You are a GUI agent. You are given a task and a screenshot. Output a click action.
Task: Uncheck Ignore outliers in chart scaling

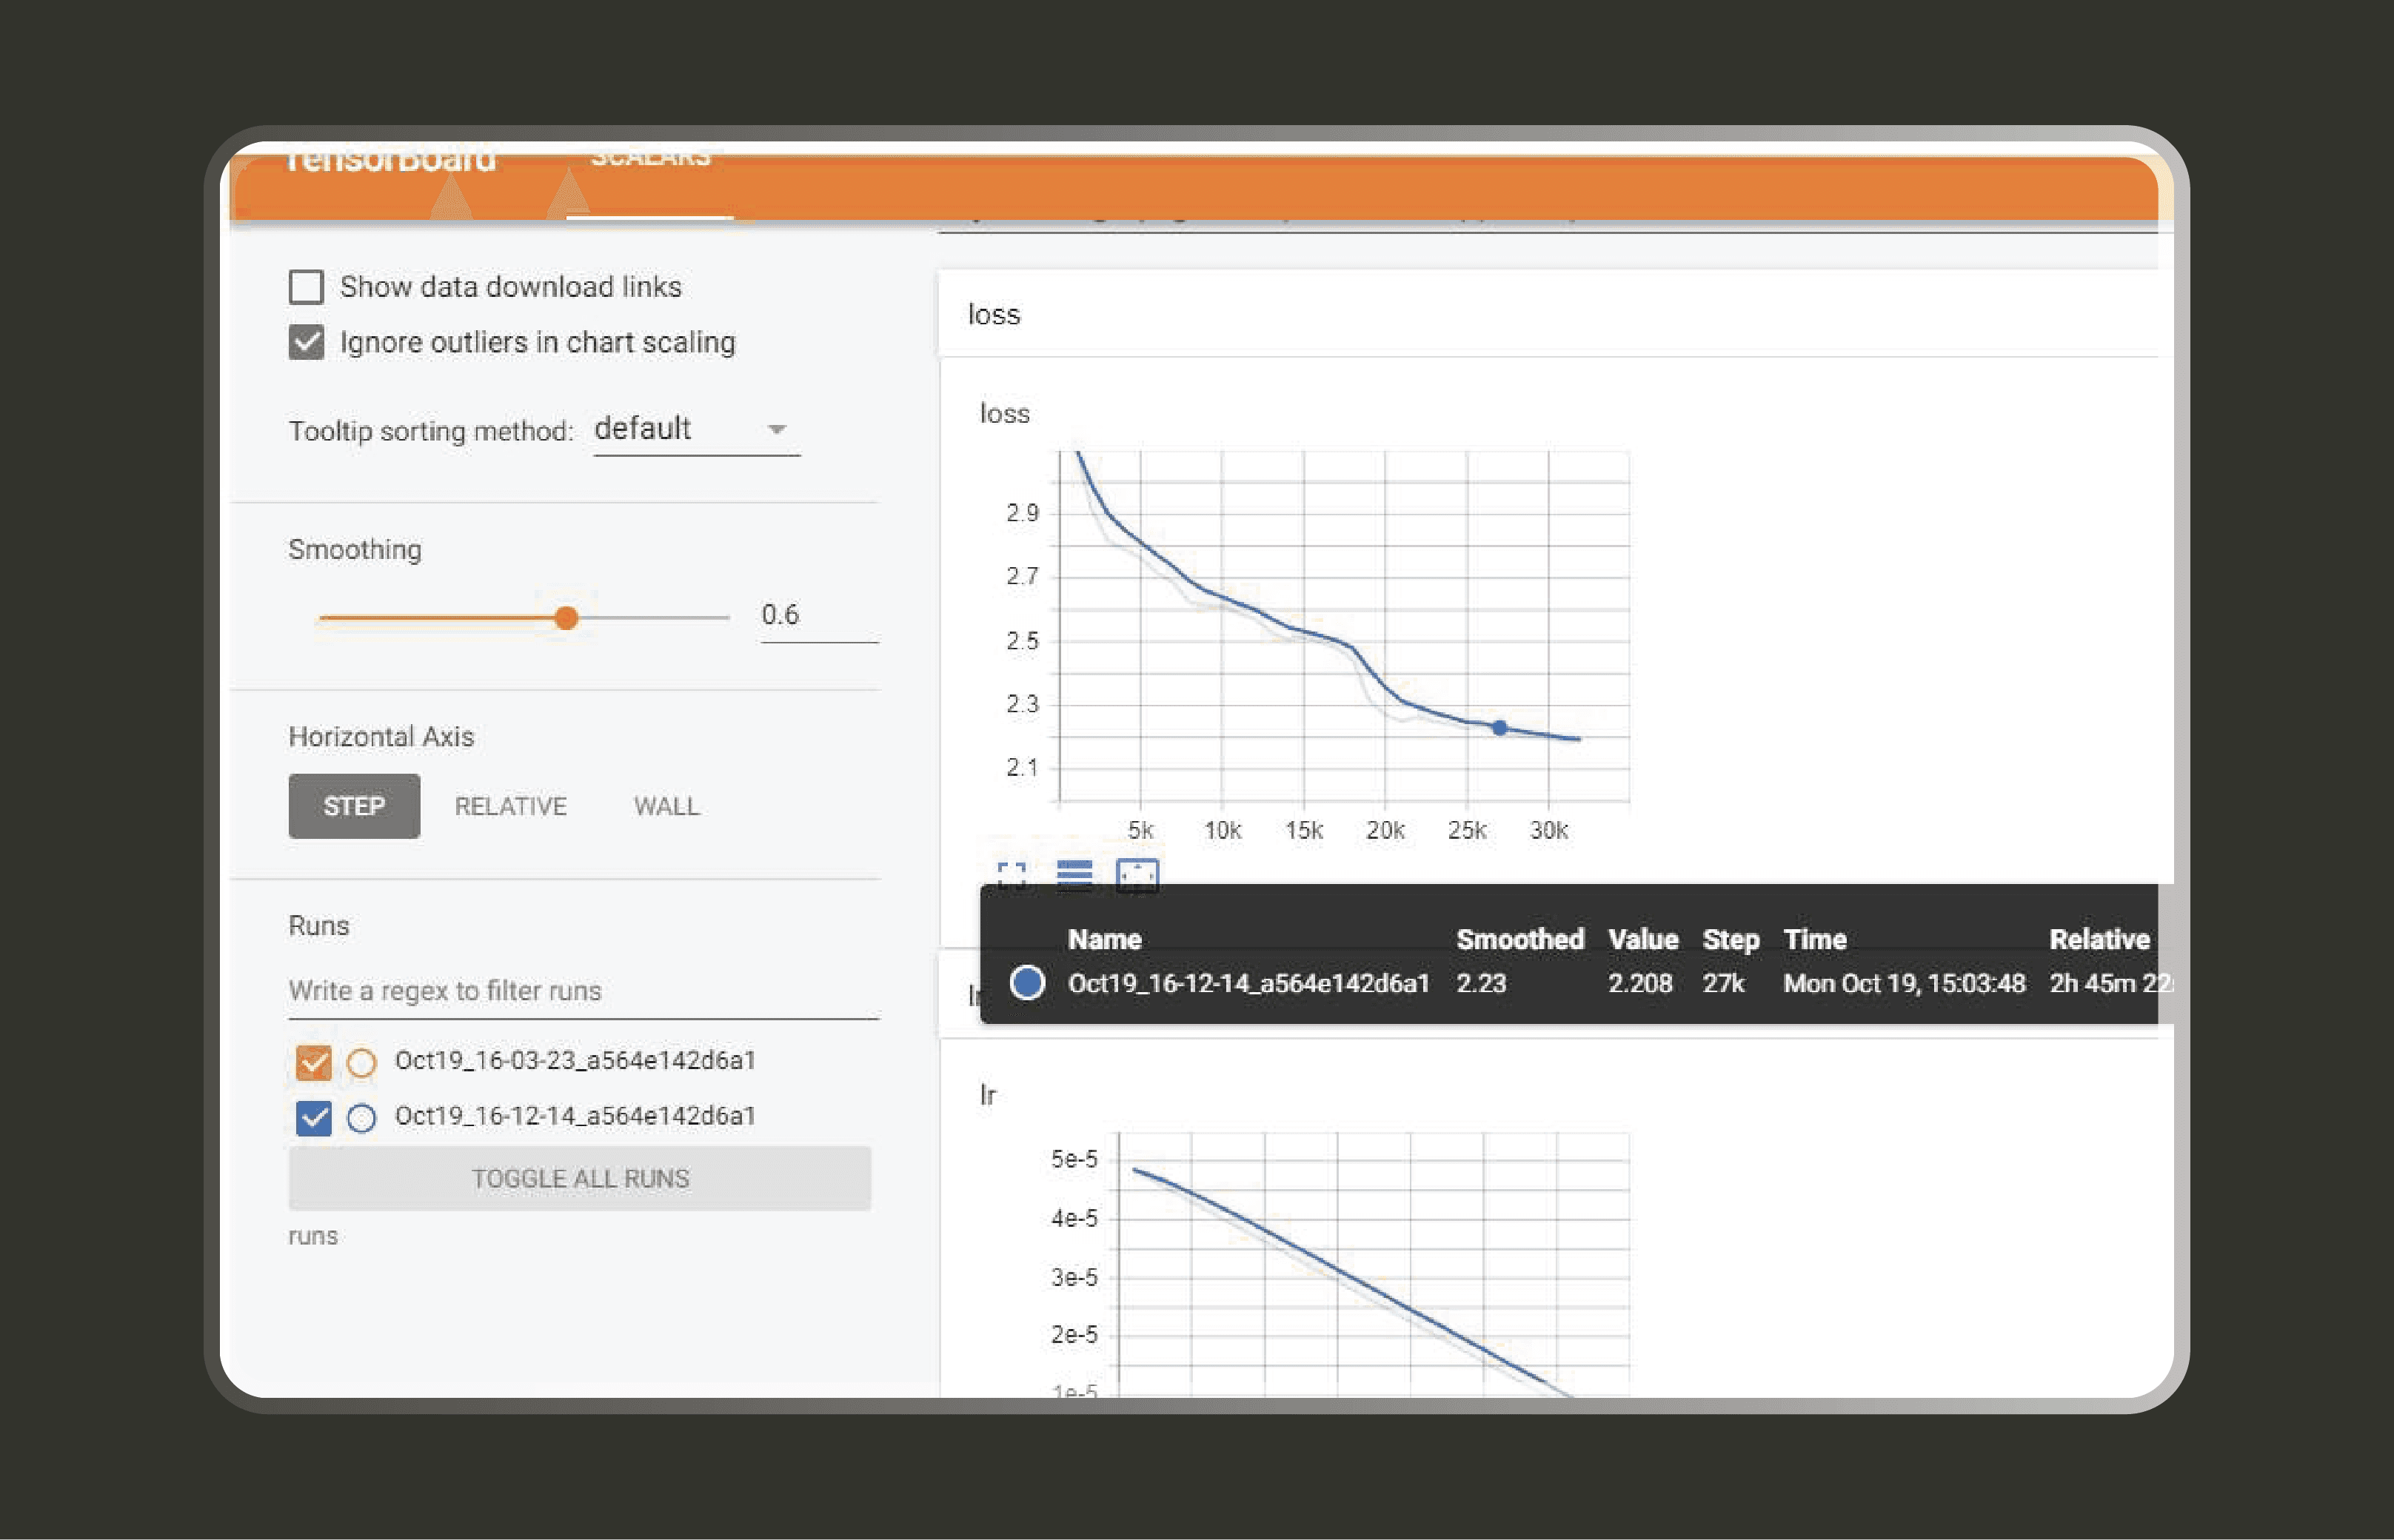306,342
